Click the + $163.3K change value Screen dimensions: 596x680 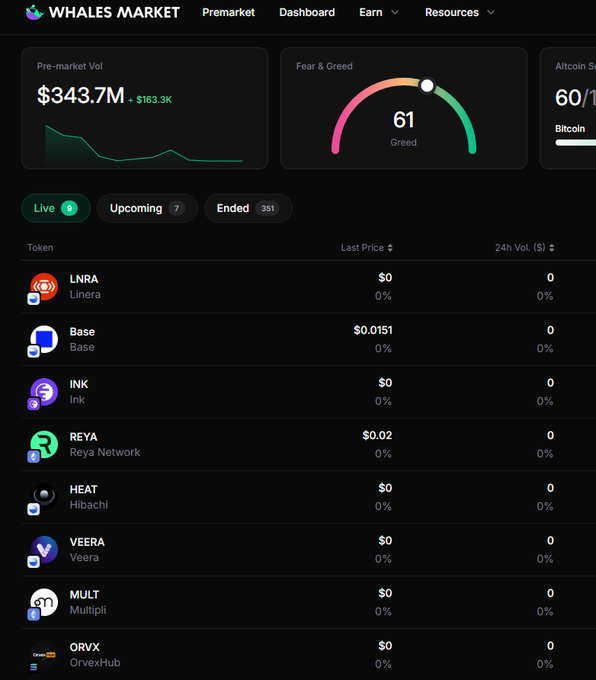pos(150,100)
